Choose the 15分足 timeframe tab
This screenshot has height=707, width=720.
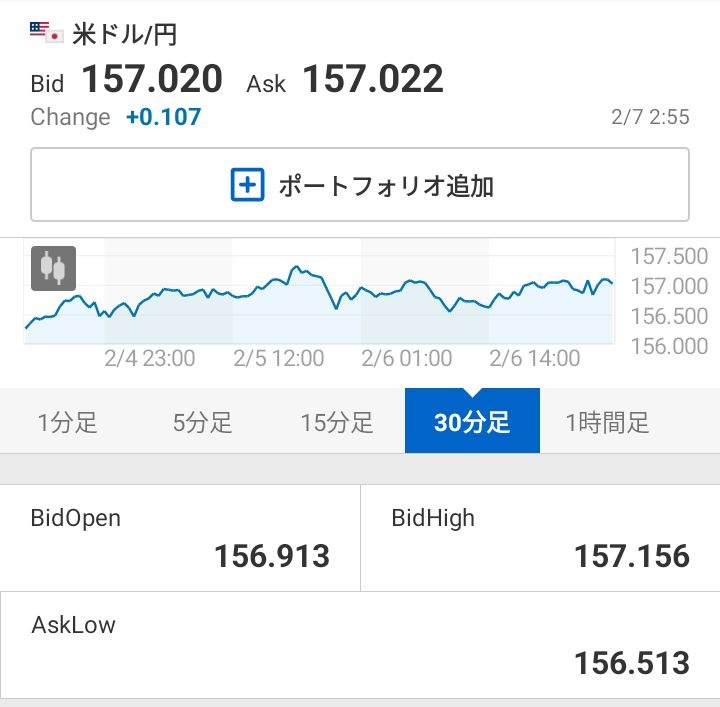tap(337, 422)
